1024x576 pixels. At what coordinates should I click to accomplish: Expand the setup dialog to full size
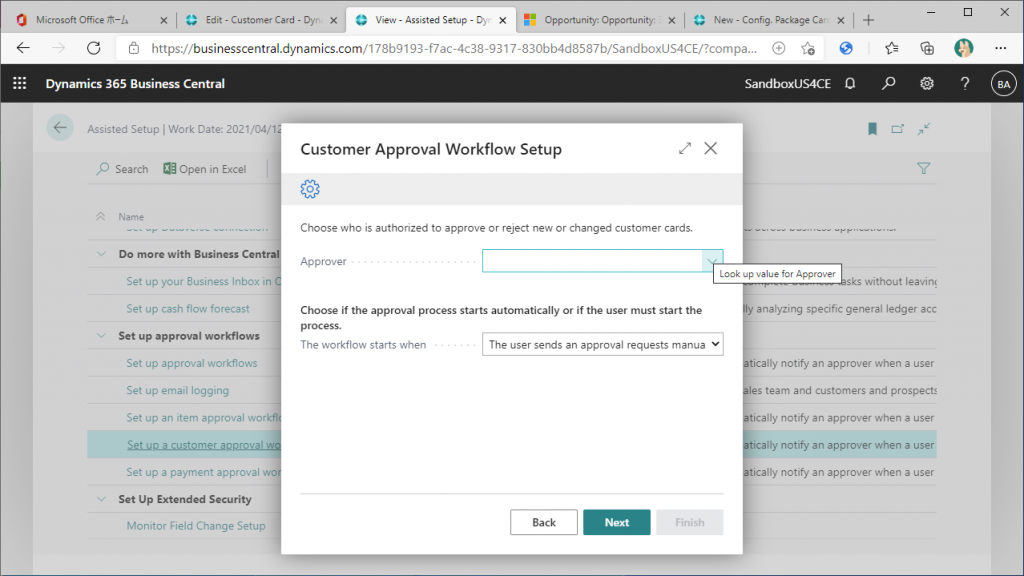tap(684, 148)
